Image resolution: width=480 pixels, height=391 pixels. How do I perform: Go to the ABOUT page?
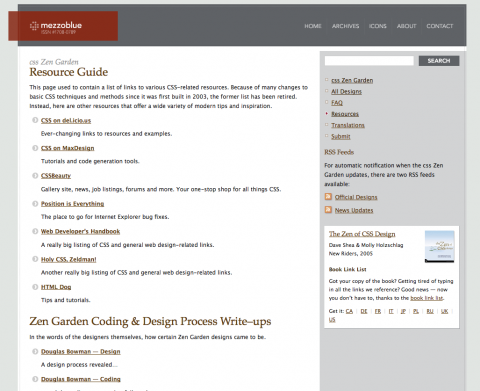coord(406,26)
